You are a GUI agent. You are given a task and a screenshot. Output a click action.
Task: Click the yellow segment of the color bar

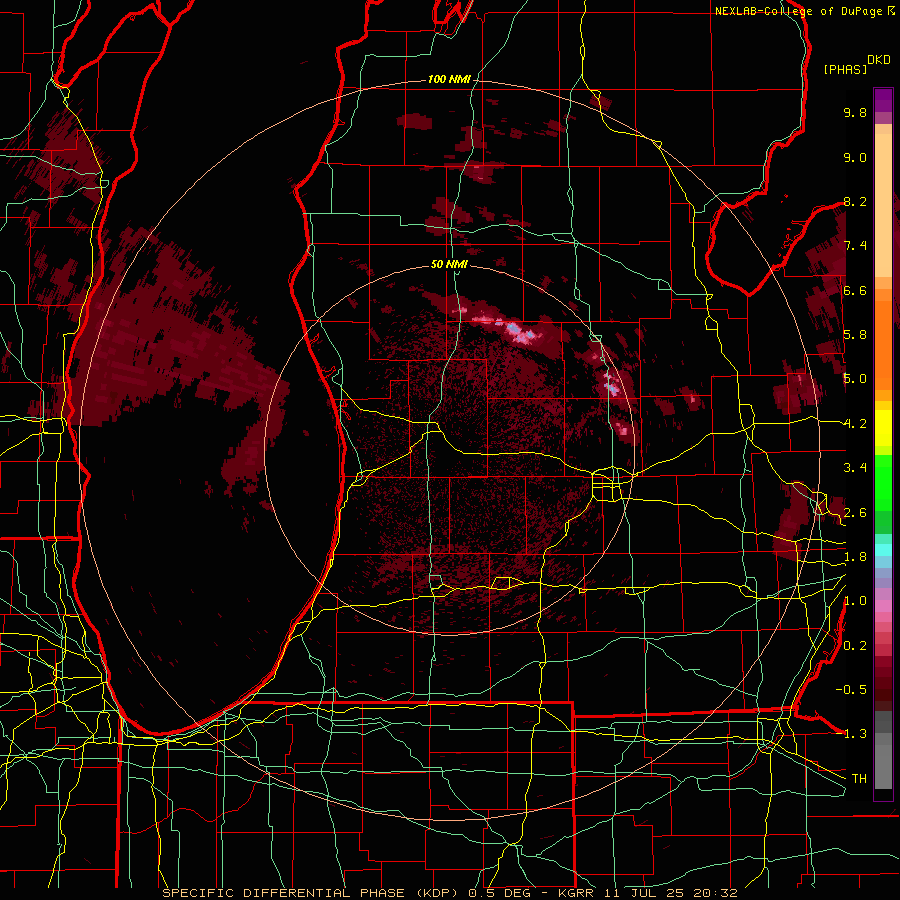coord(883,428)
